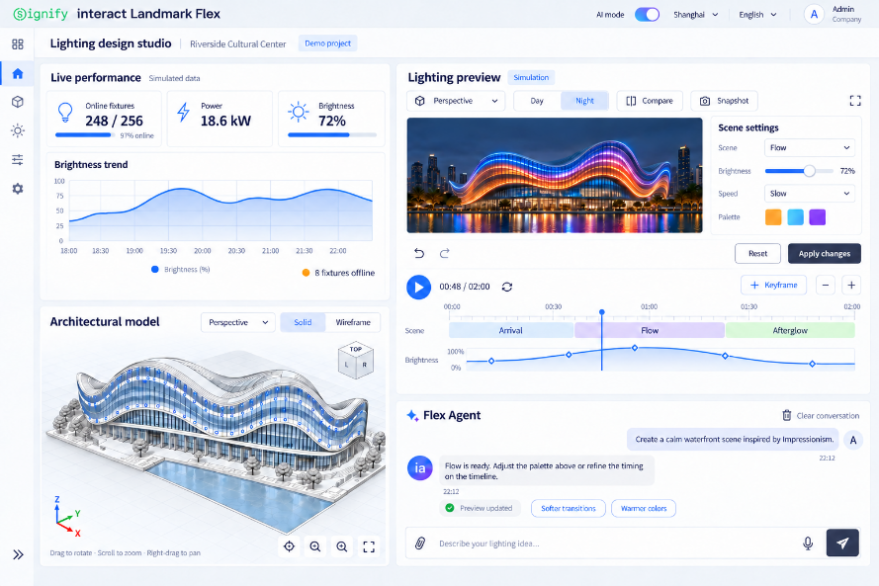Select the Arrival scene segment on the timeline
Image resolution: width=879 pixels, height=586 pixels.
tap(511, 330)
